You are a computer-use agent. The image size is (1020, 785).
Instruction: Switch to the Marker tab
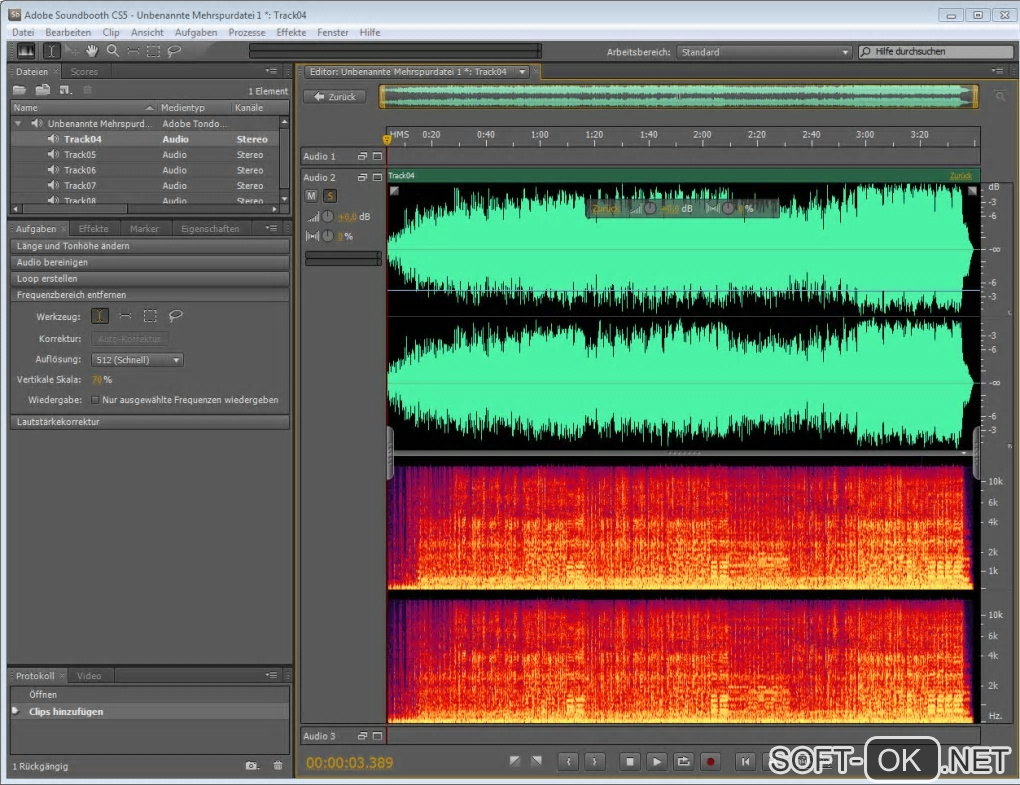144,229
